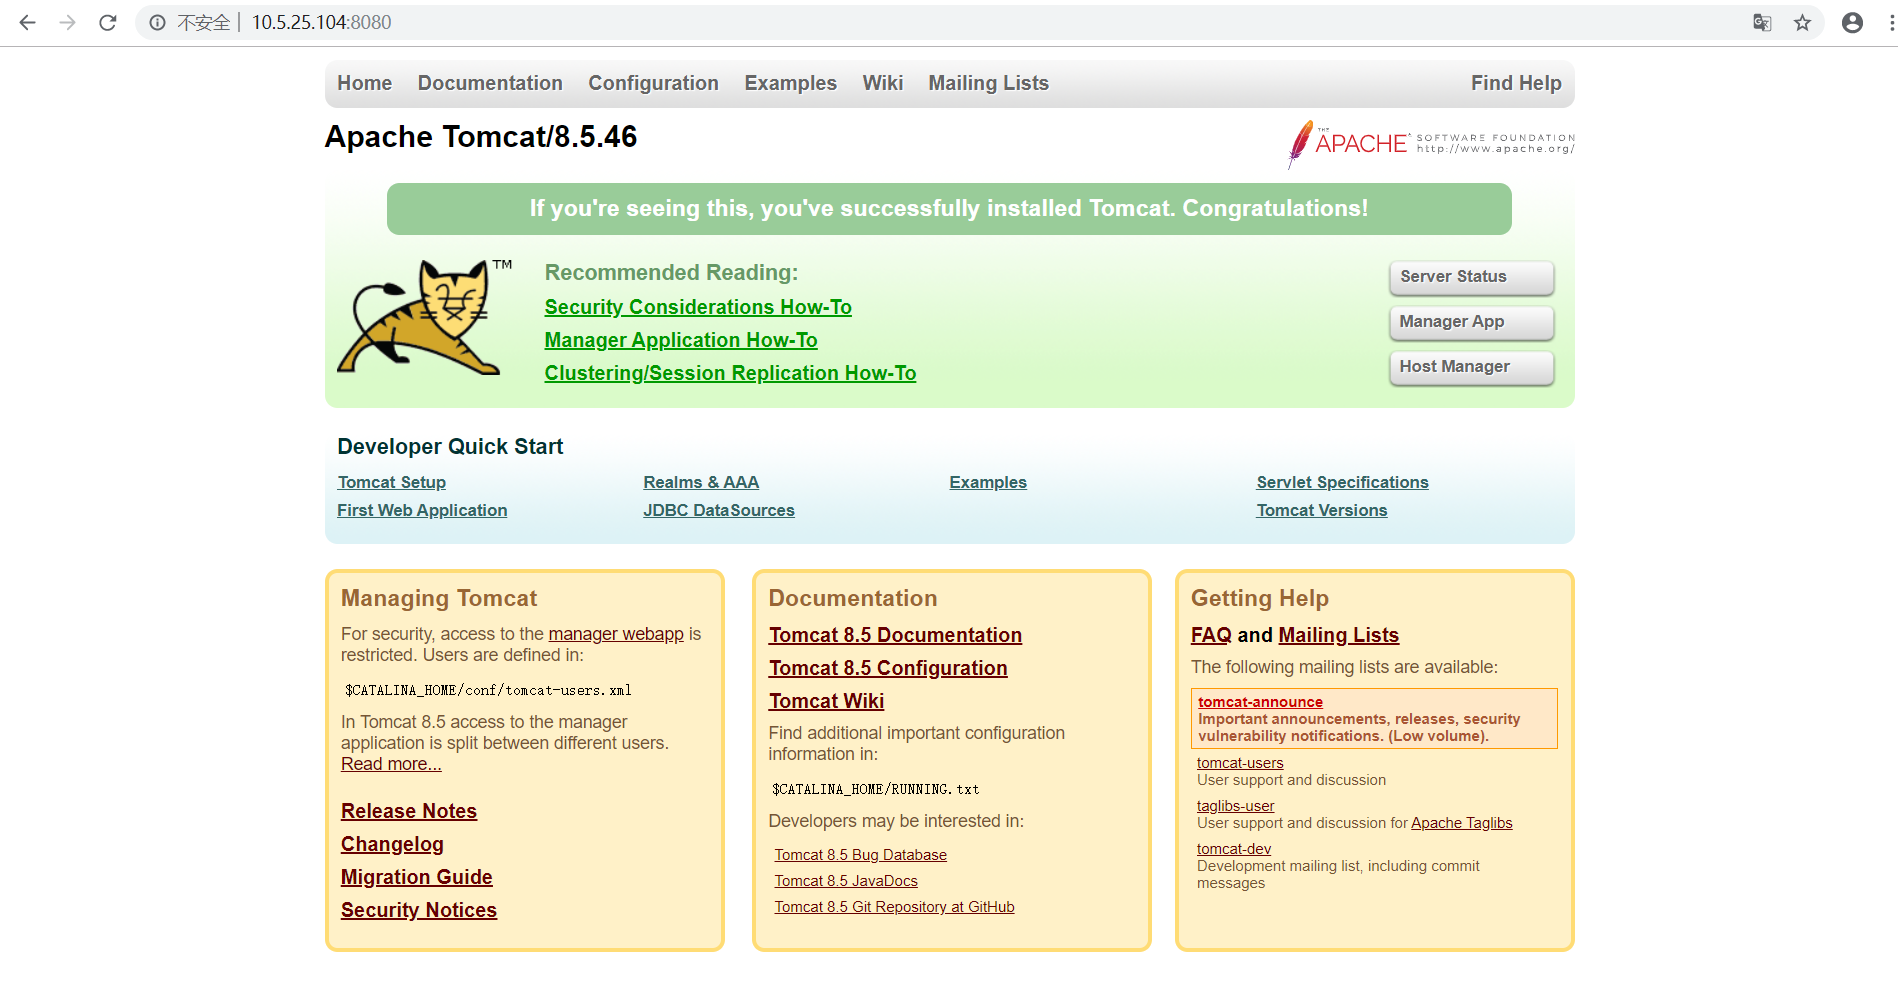Open Tomcat 8.5 Configuration link
The height and width of the screenshot is (986, 1898).
pos(888,668)
